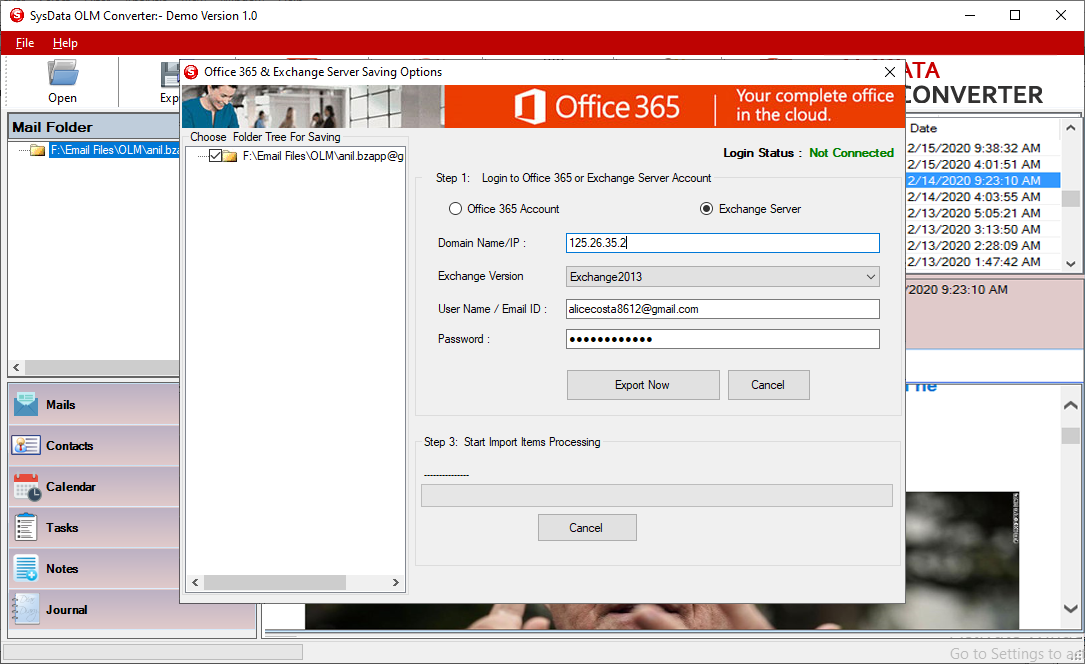Screen dimensions: 1085x664
Task: Click scroll-up arrow of the date list
Action: pyautogui.click(x=1070, y=128)
